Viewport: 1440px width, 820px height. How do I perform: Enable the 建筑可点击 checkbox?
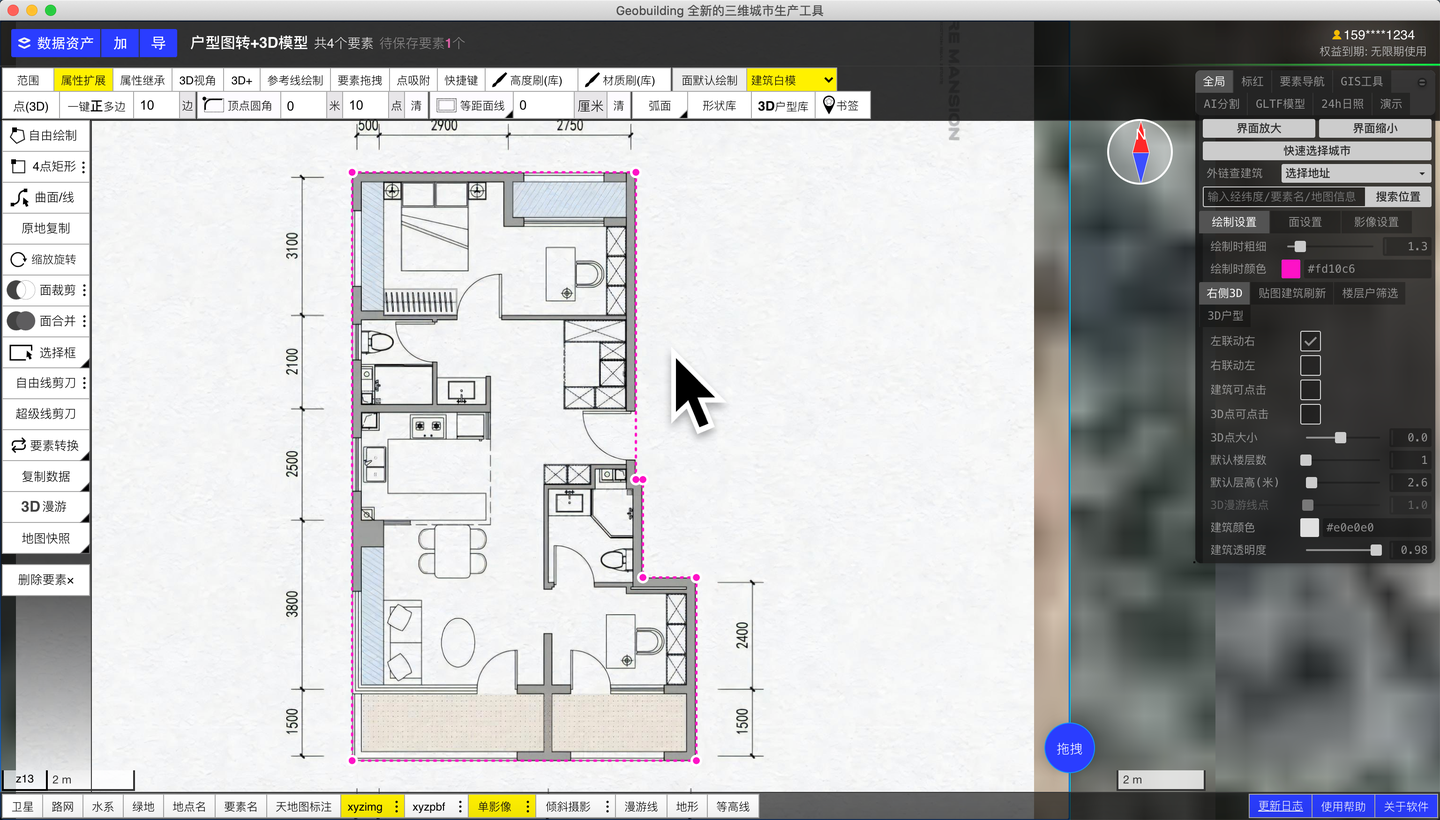(x=1310, y=390)
